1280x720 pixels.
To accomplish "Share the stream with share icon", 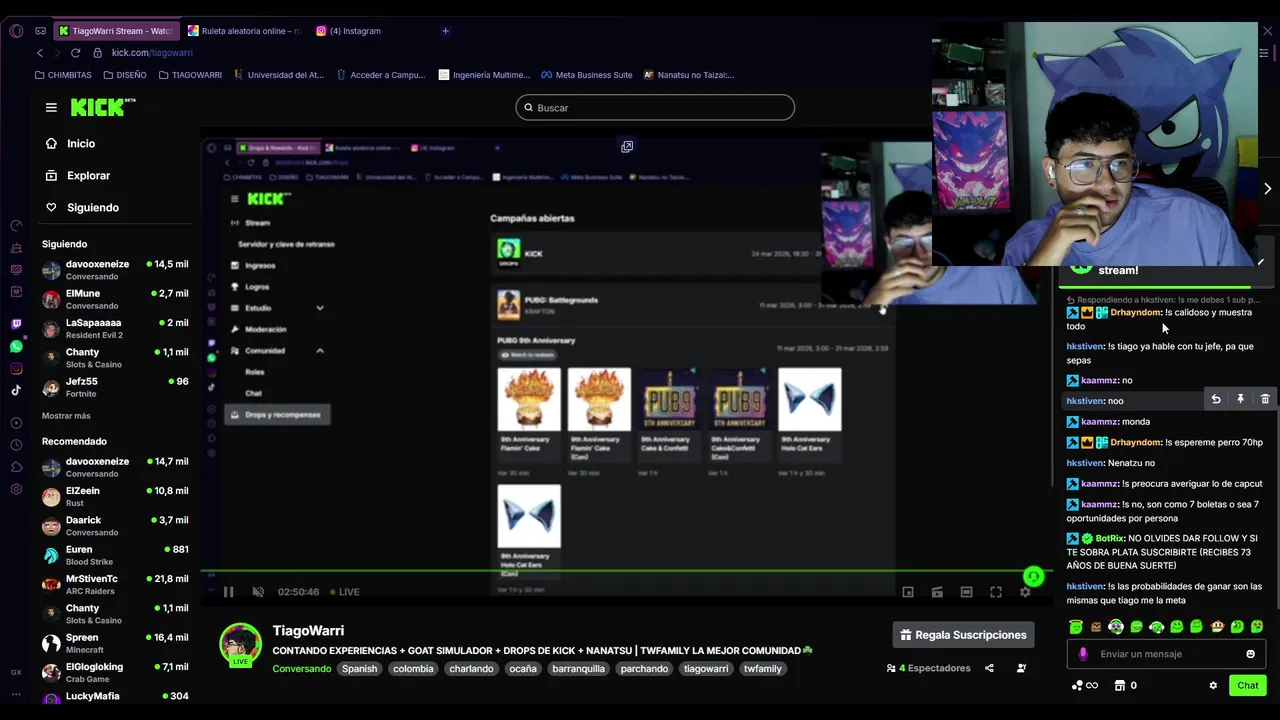I will tap(989, 669).
